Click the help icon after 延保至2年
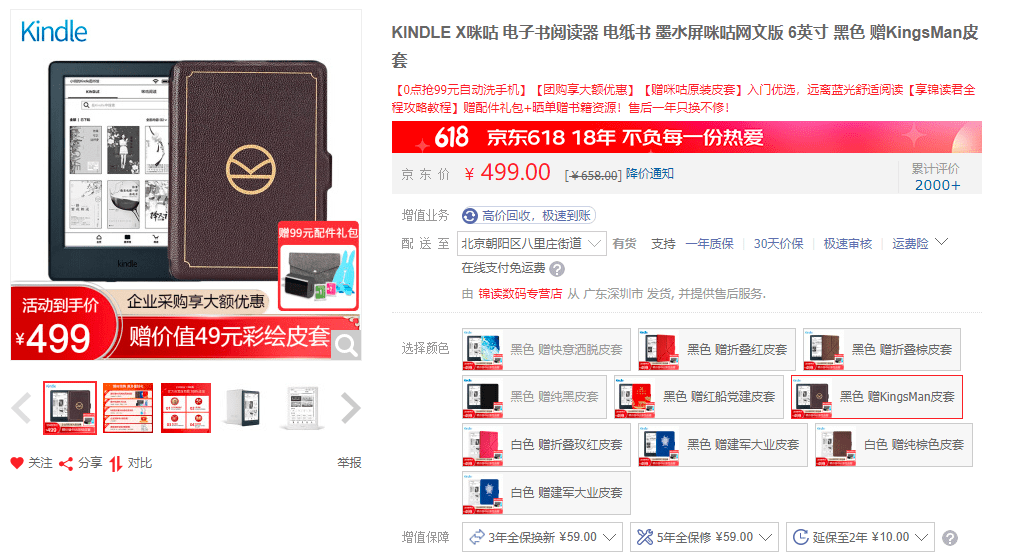 [x=949, y=538]
